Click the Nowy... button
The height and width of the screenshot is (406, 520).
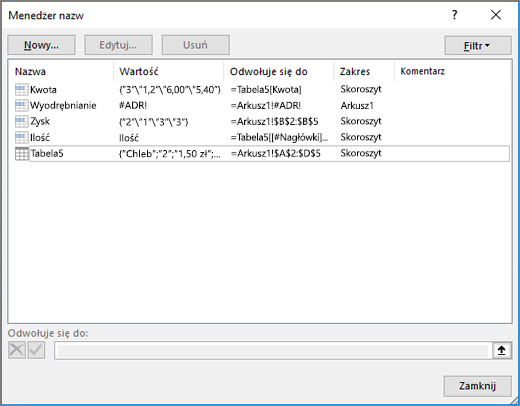pyautogui.click(x=41, y=45)
